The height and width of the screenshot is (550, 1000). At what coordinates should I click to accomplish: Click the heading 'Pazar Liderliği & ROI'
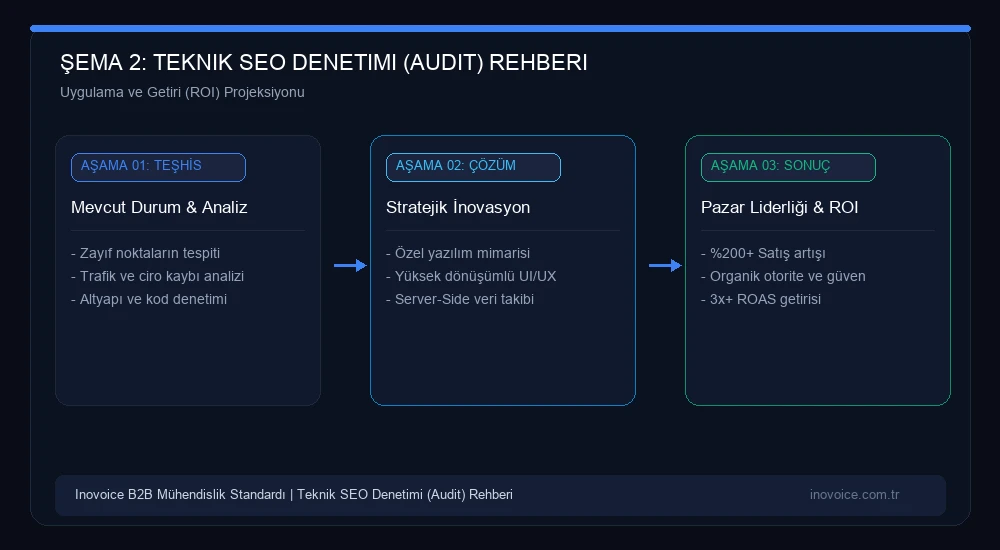click(779, 207)
